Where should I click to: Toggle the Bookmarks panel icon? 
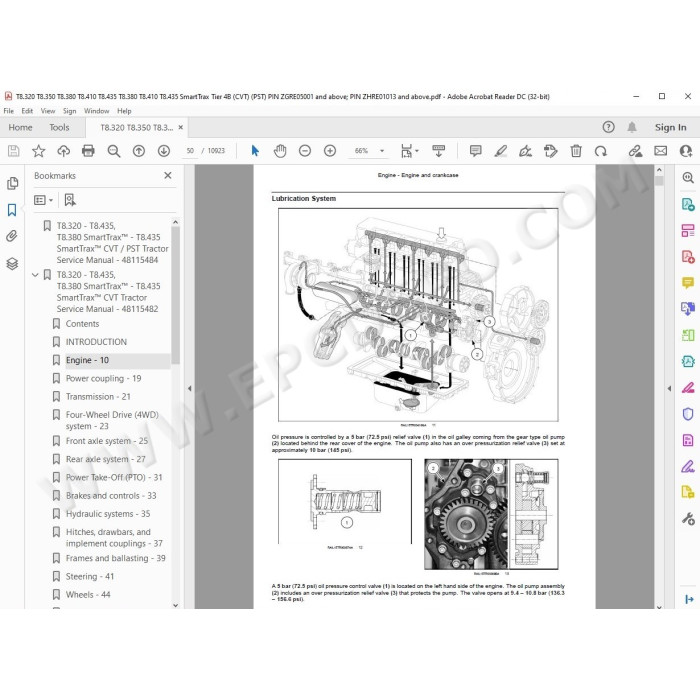(x=12, y=210)
